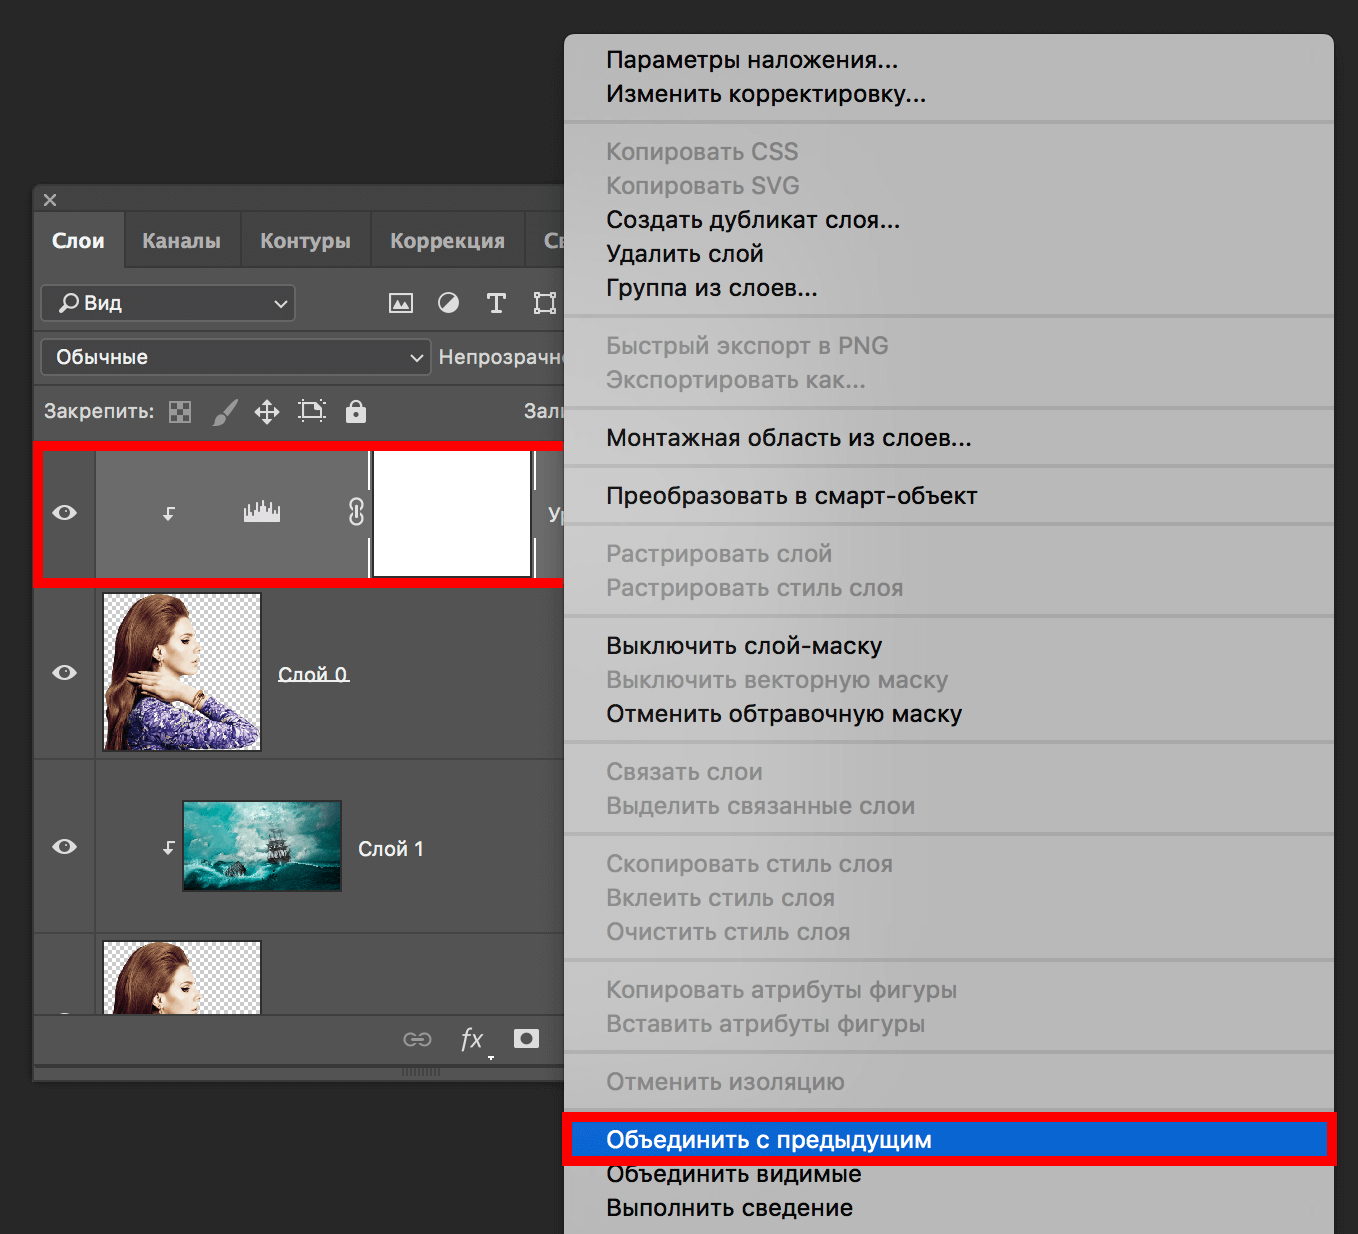Lock image pixels brush icon
The width and height of the screenshot is (1358, 1234).
click(226, 412)
